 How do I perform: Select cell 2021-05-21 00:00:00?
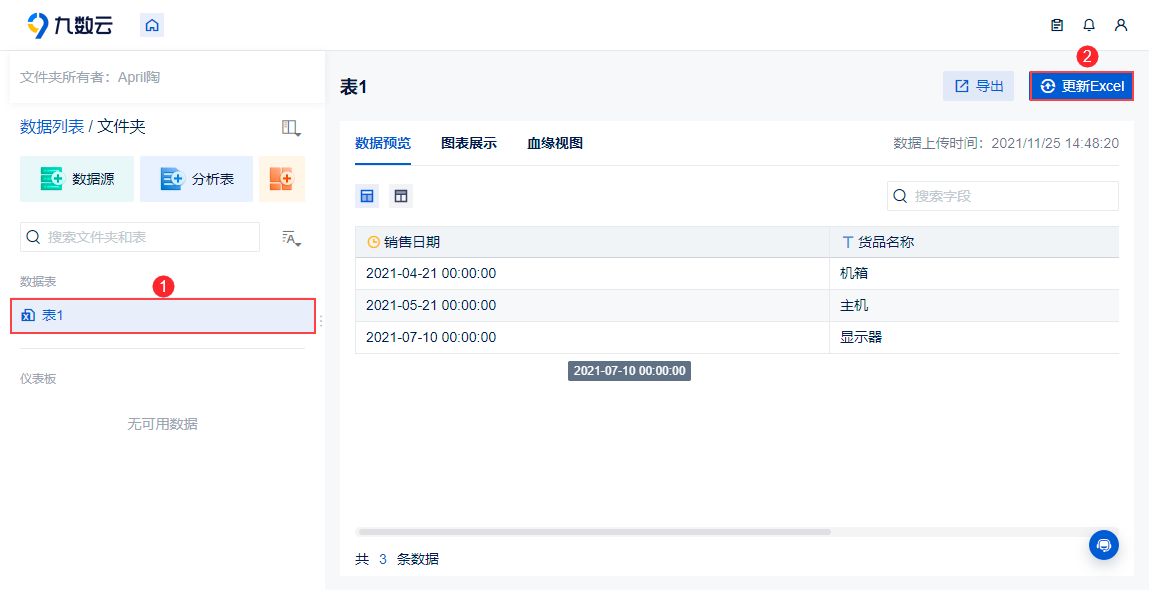click(592, 306)
